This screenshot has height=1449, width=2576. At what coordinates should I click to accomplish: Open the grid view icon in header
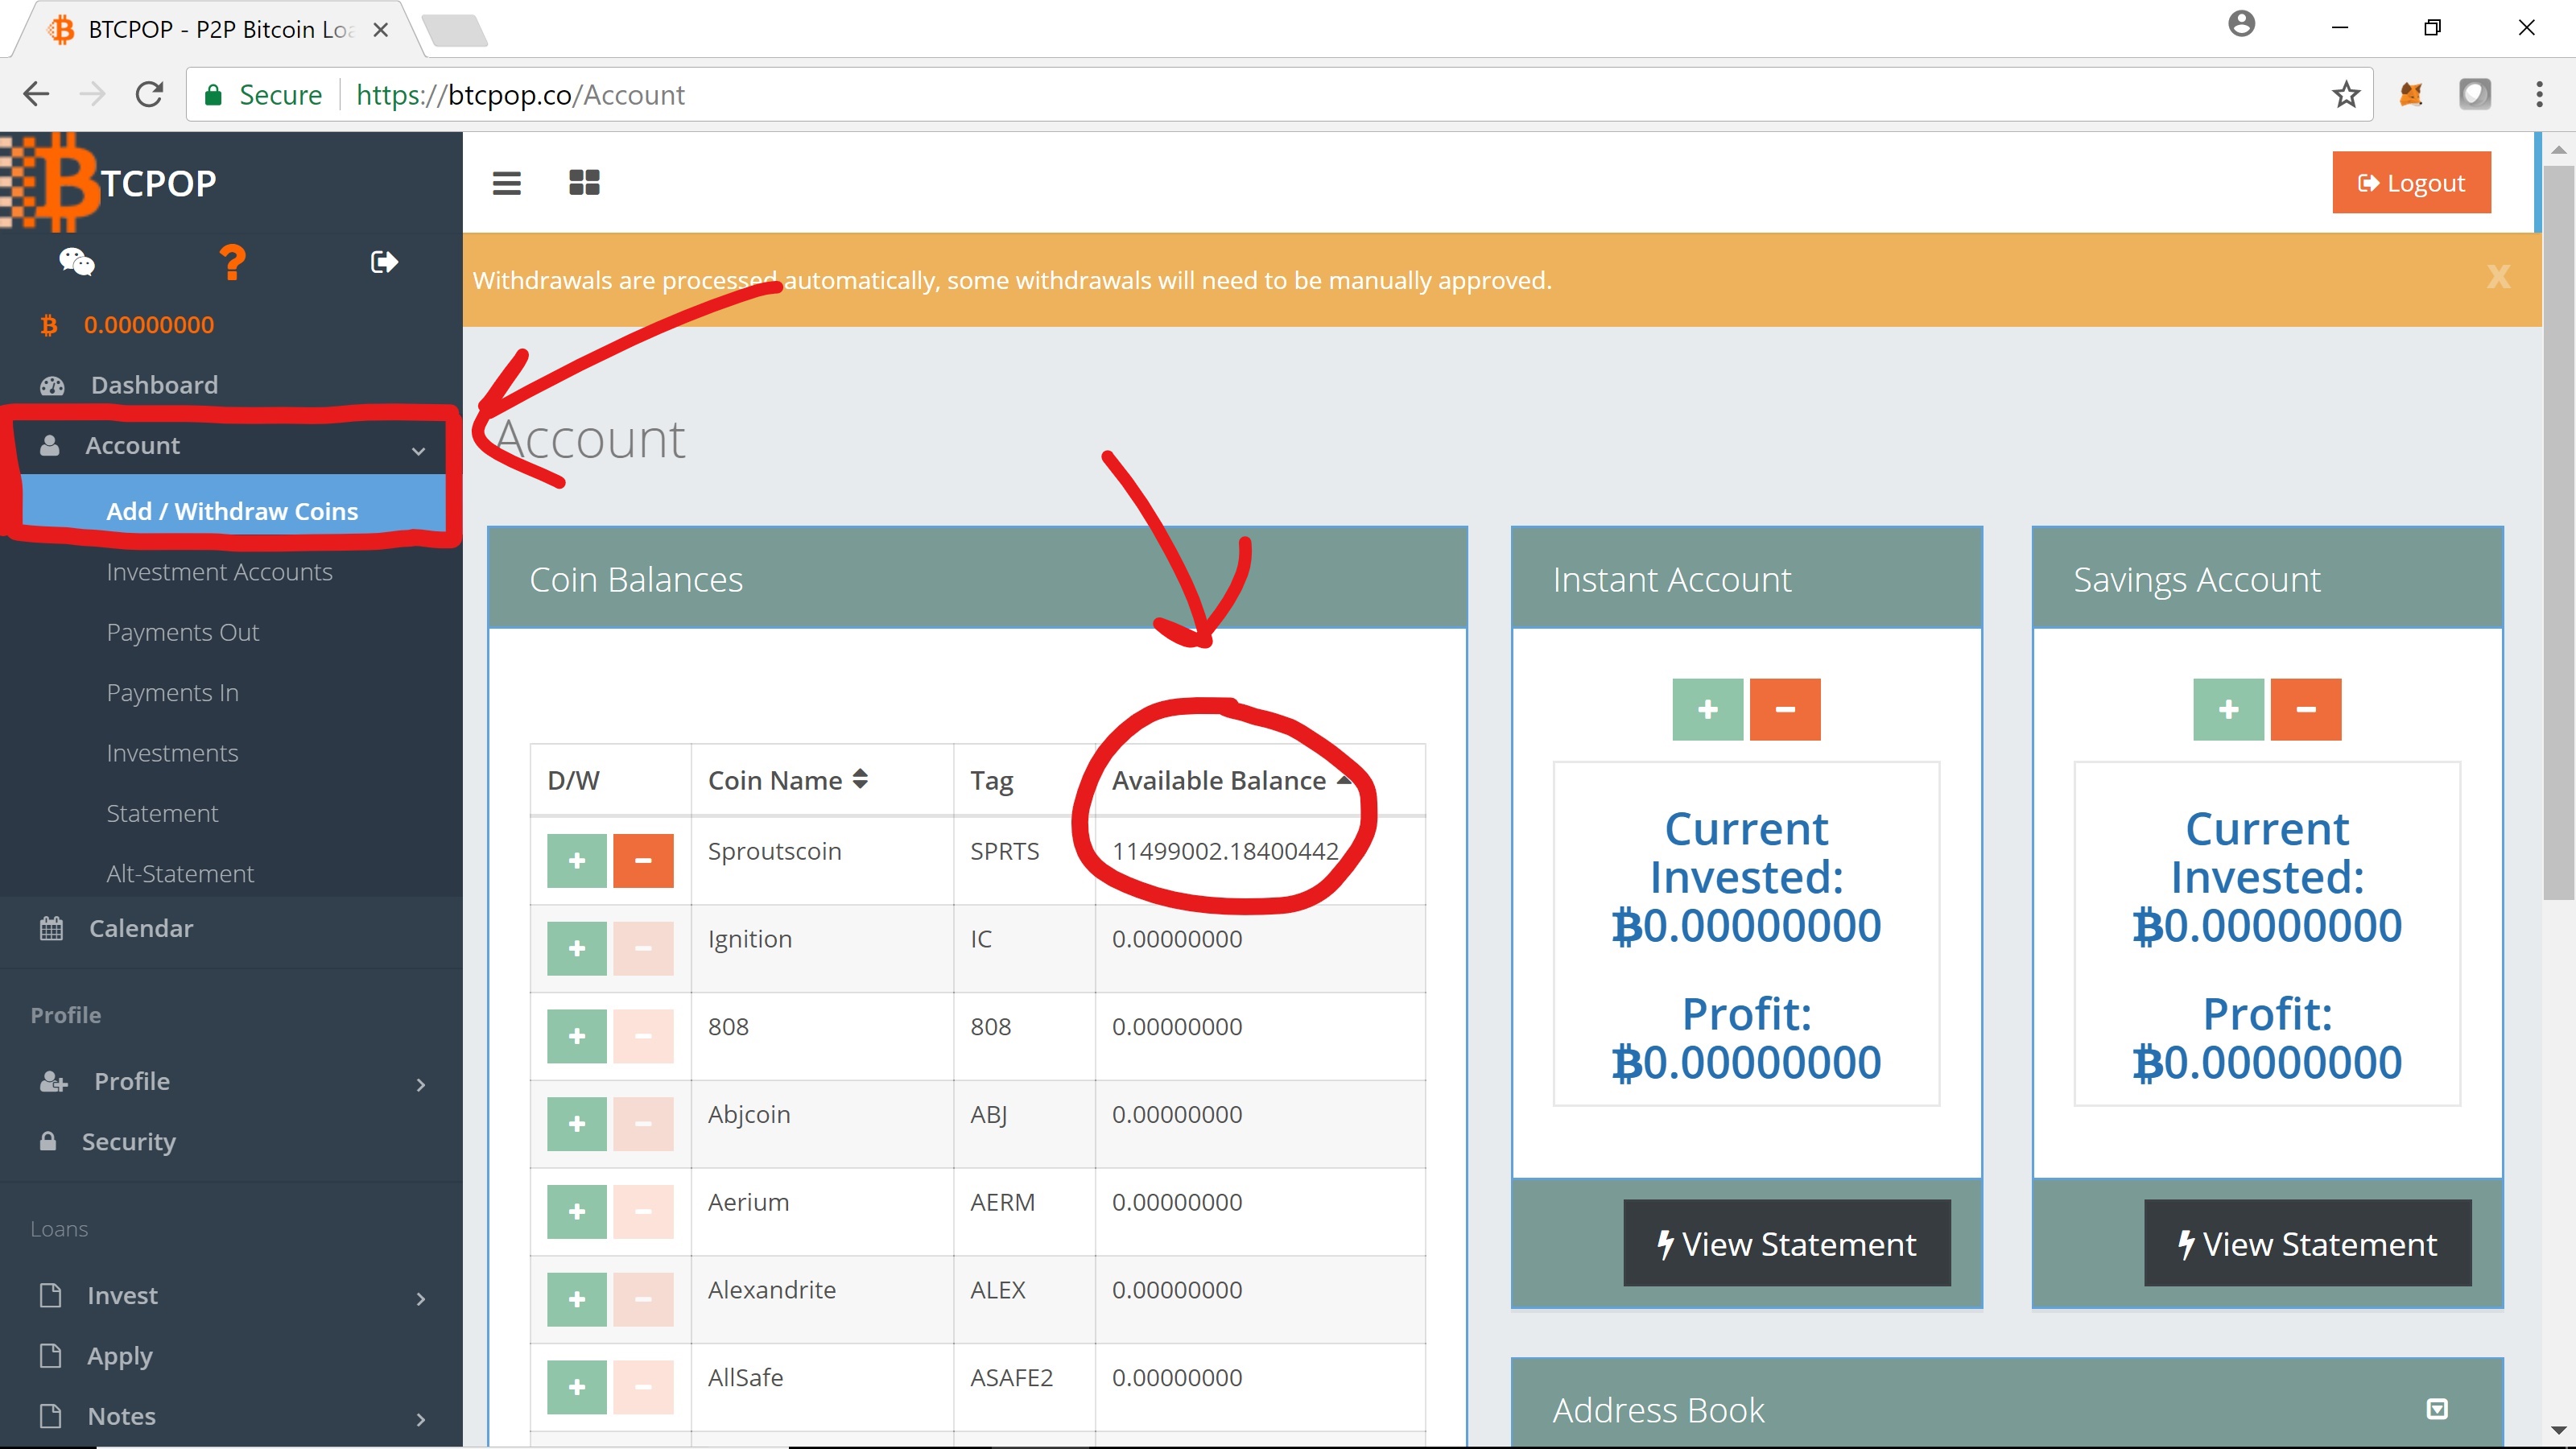coord(584,183)
